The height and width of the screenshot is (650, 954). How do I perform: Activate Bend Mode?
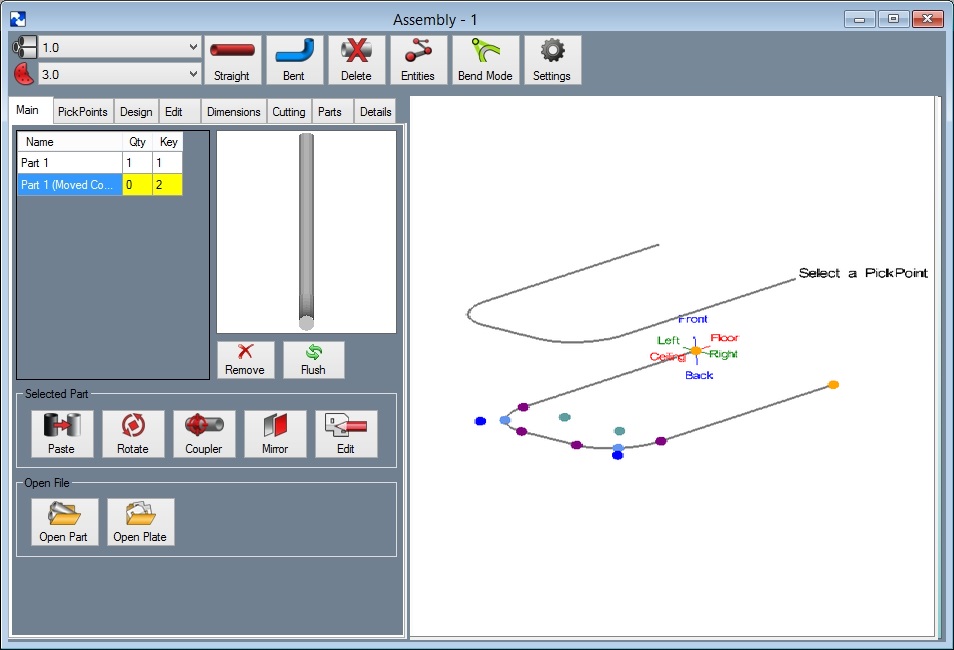click(x=486, y=60)
